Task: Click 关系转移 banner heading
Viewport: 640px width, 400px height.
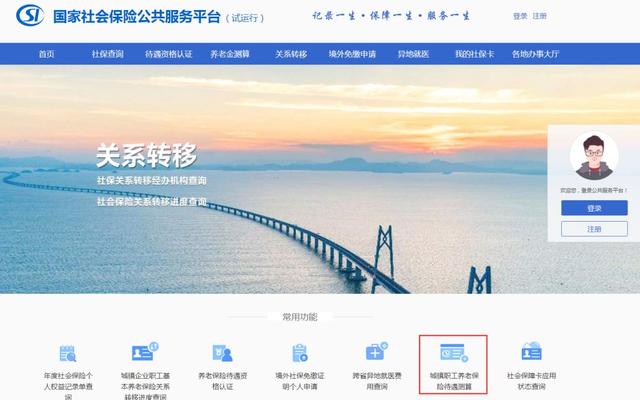Action: click(x=147, y=156)
